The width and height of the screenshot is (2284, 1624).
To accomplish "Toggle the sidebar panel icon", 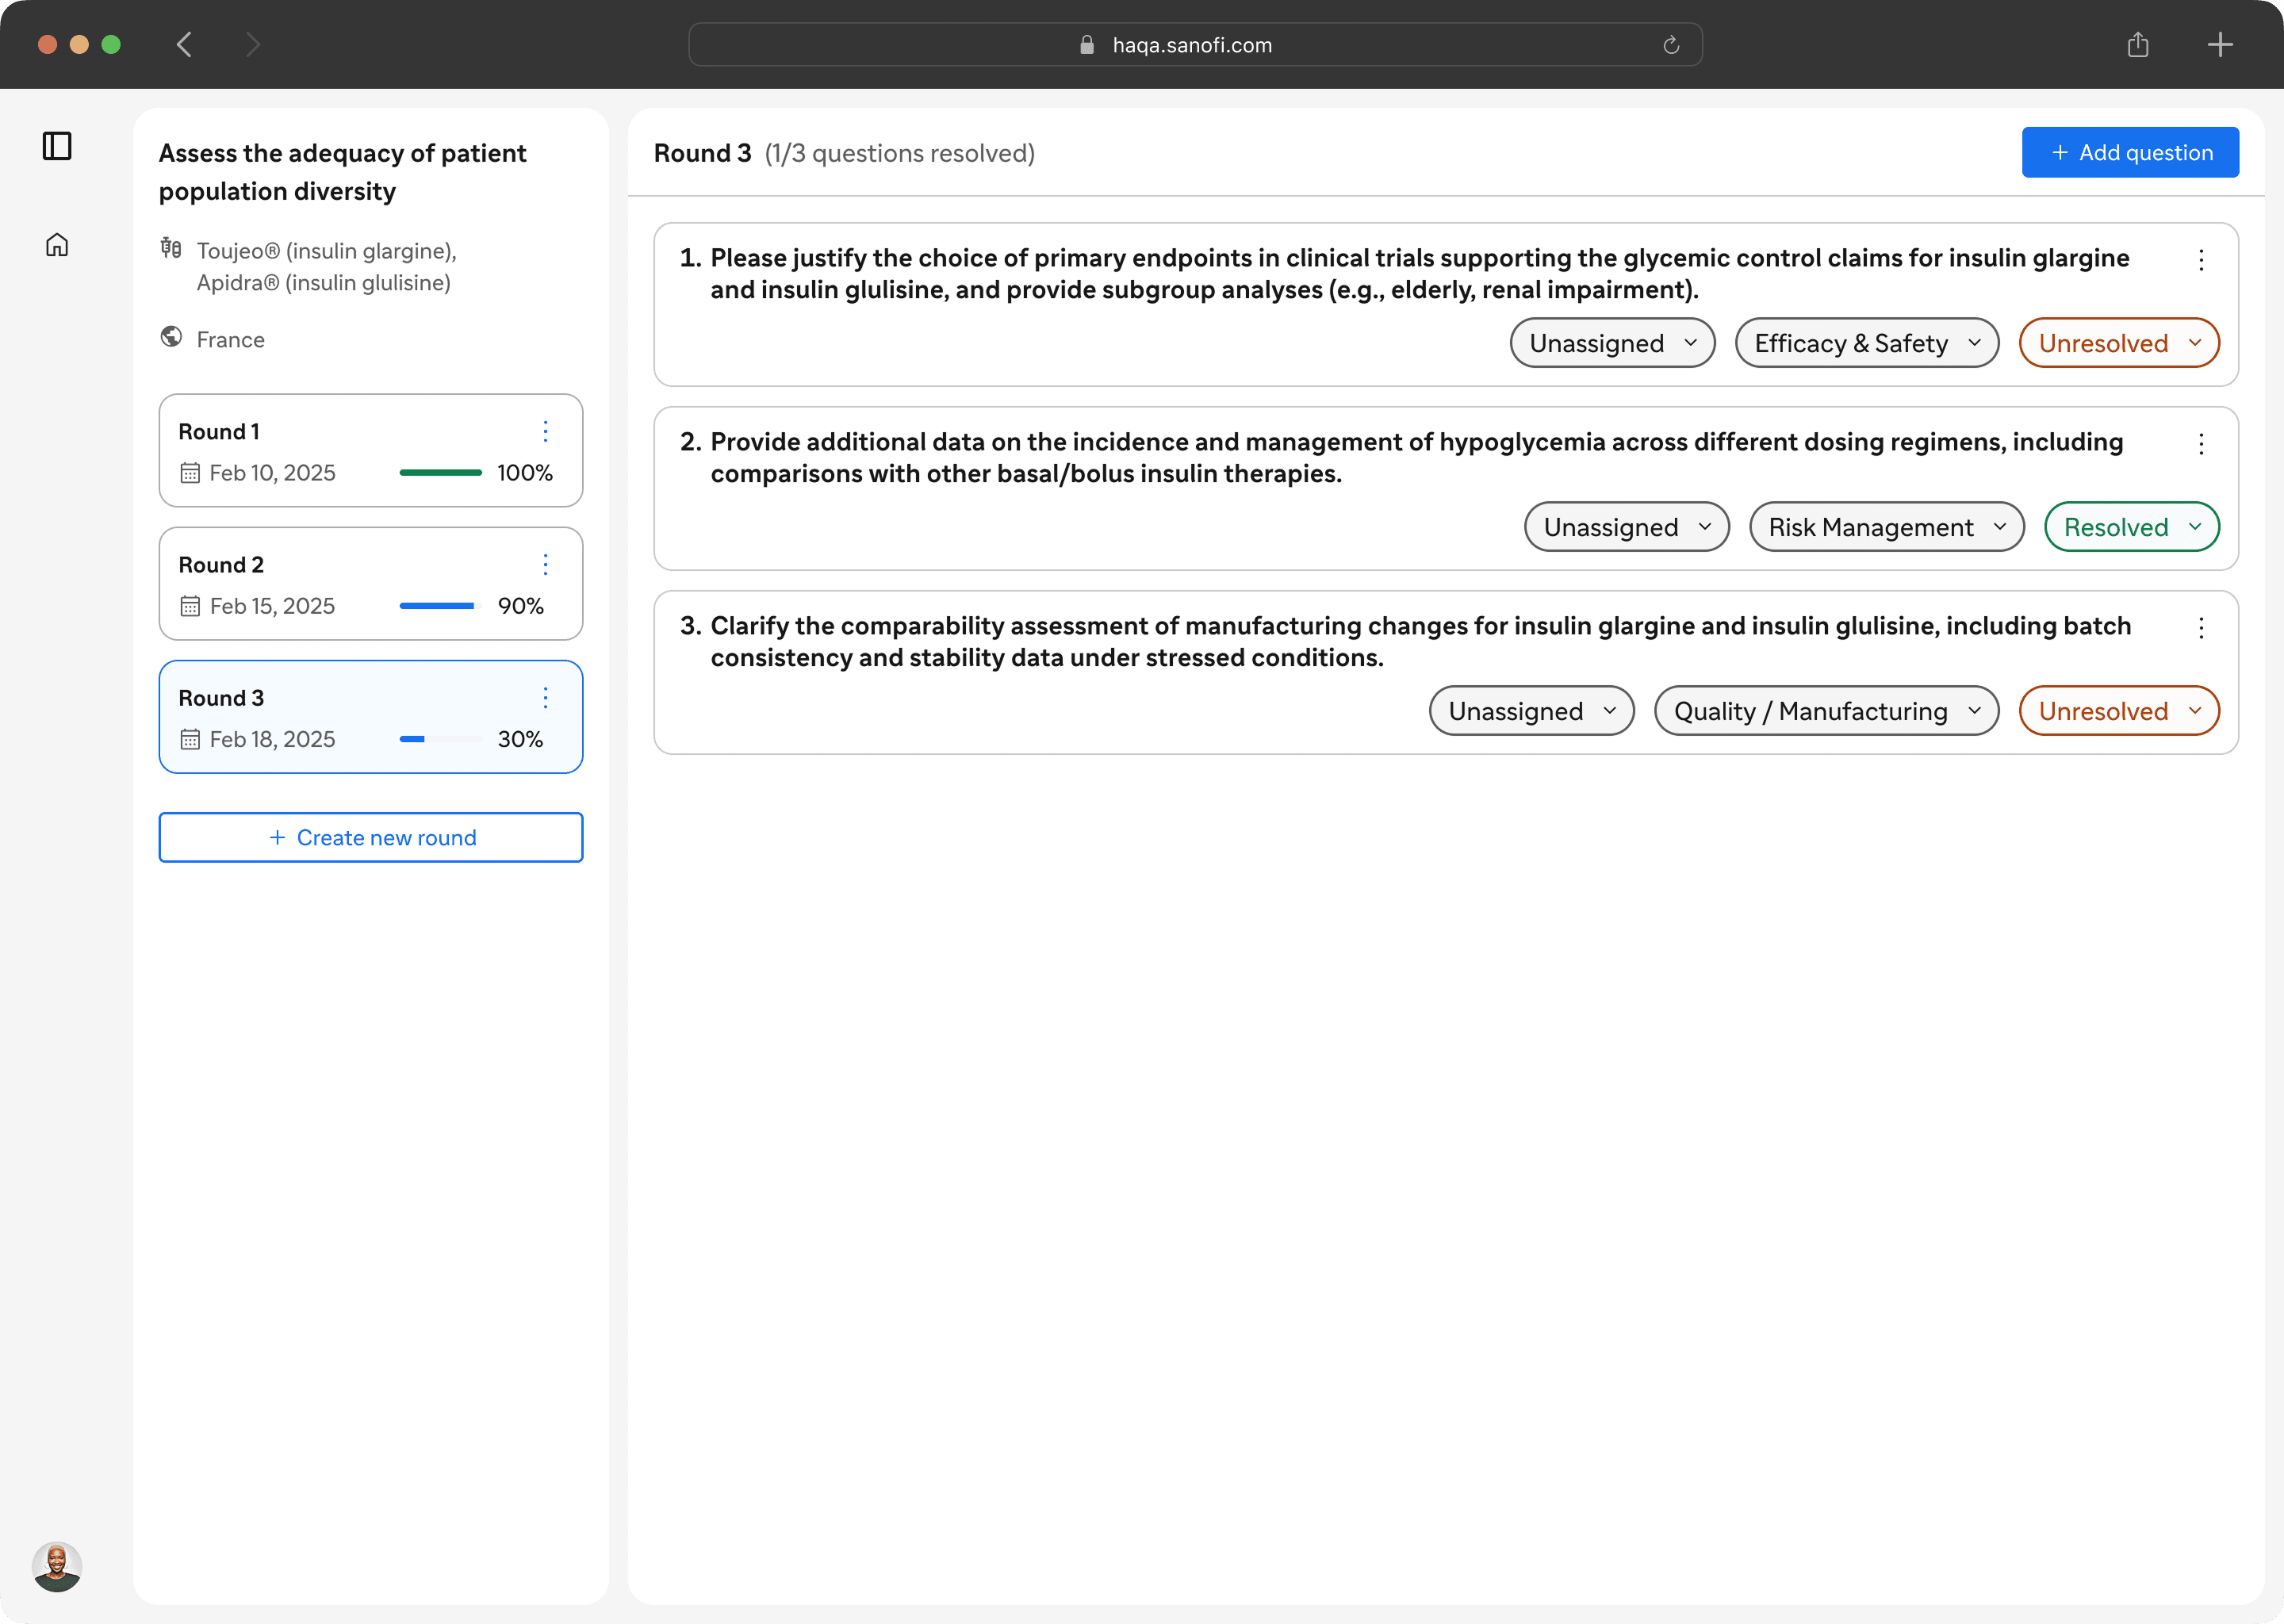I will (x=57, y=146).
